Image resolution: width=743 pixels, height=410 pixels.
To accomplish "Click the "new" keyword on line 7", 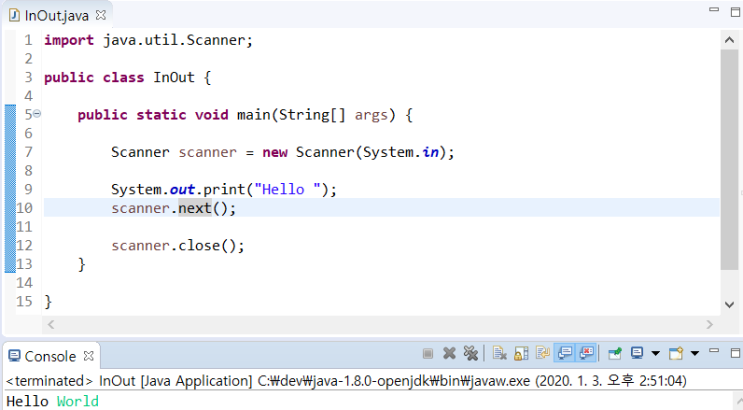I will click(x=275, y=152).
